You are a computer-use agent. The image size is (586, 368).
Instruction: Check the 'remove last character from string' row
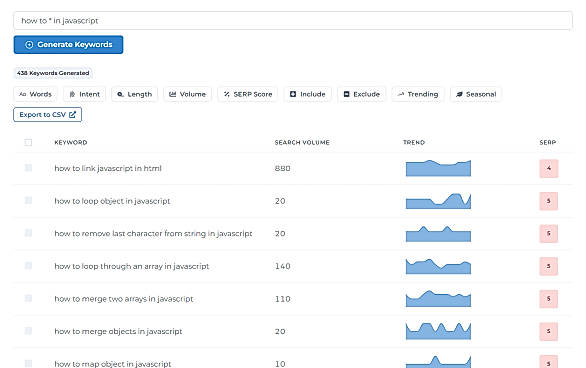pyautogui.click(x=28, y=233)
